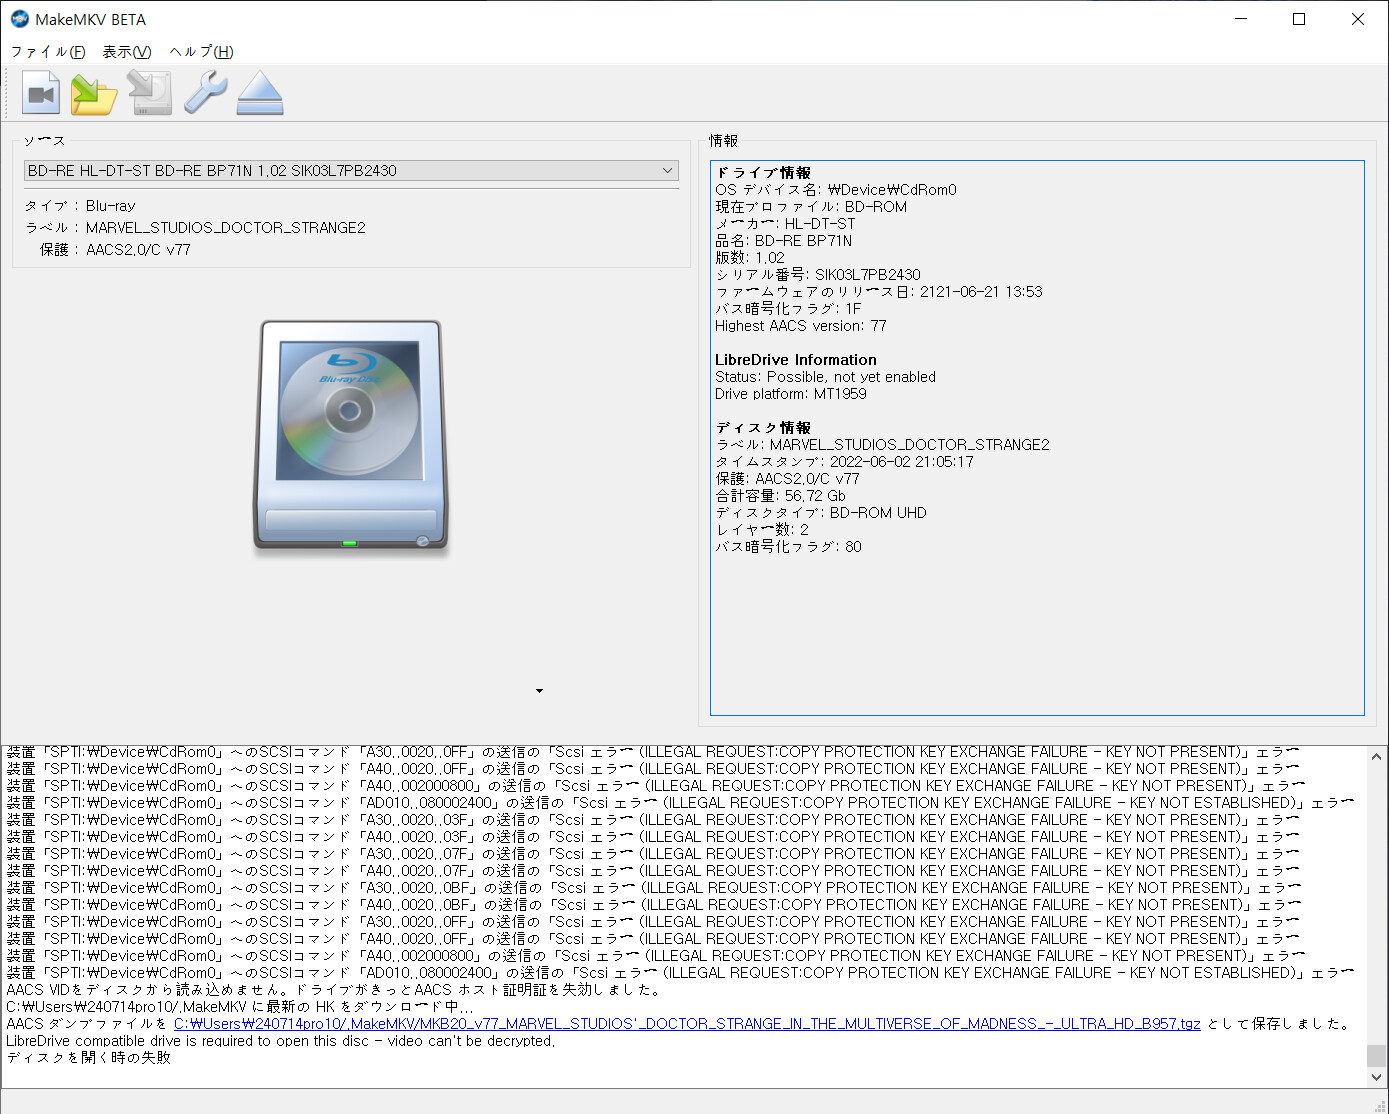The image size is (1389, 1114).
Task: Click the 情報 panel label
Action: click(x=723, y=141)
